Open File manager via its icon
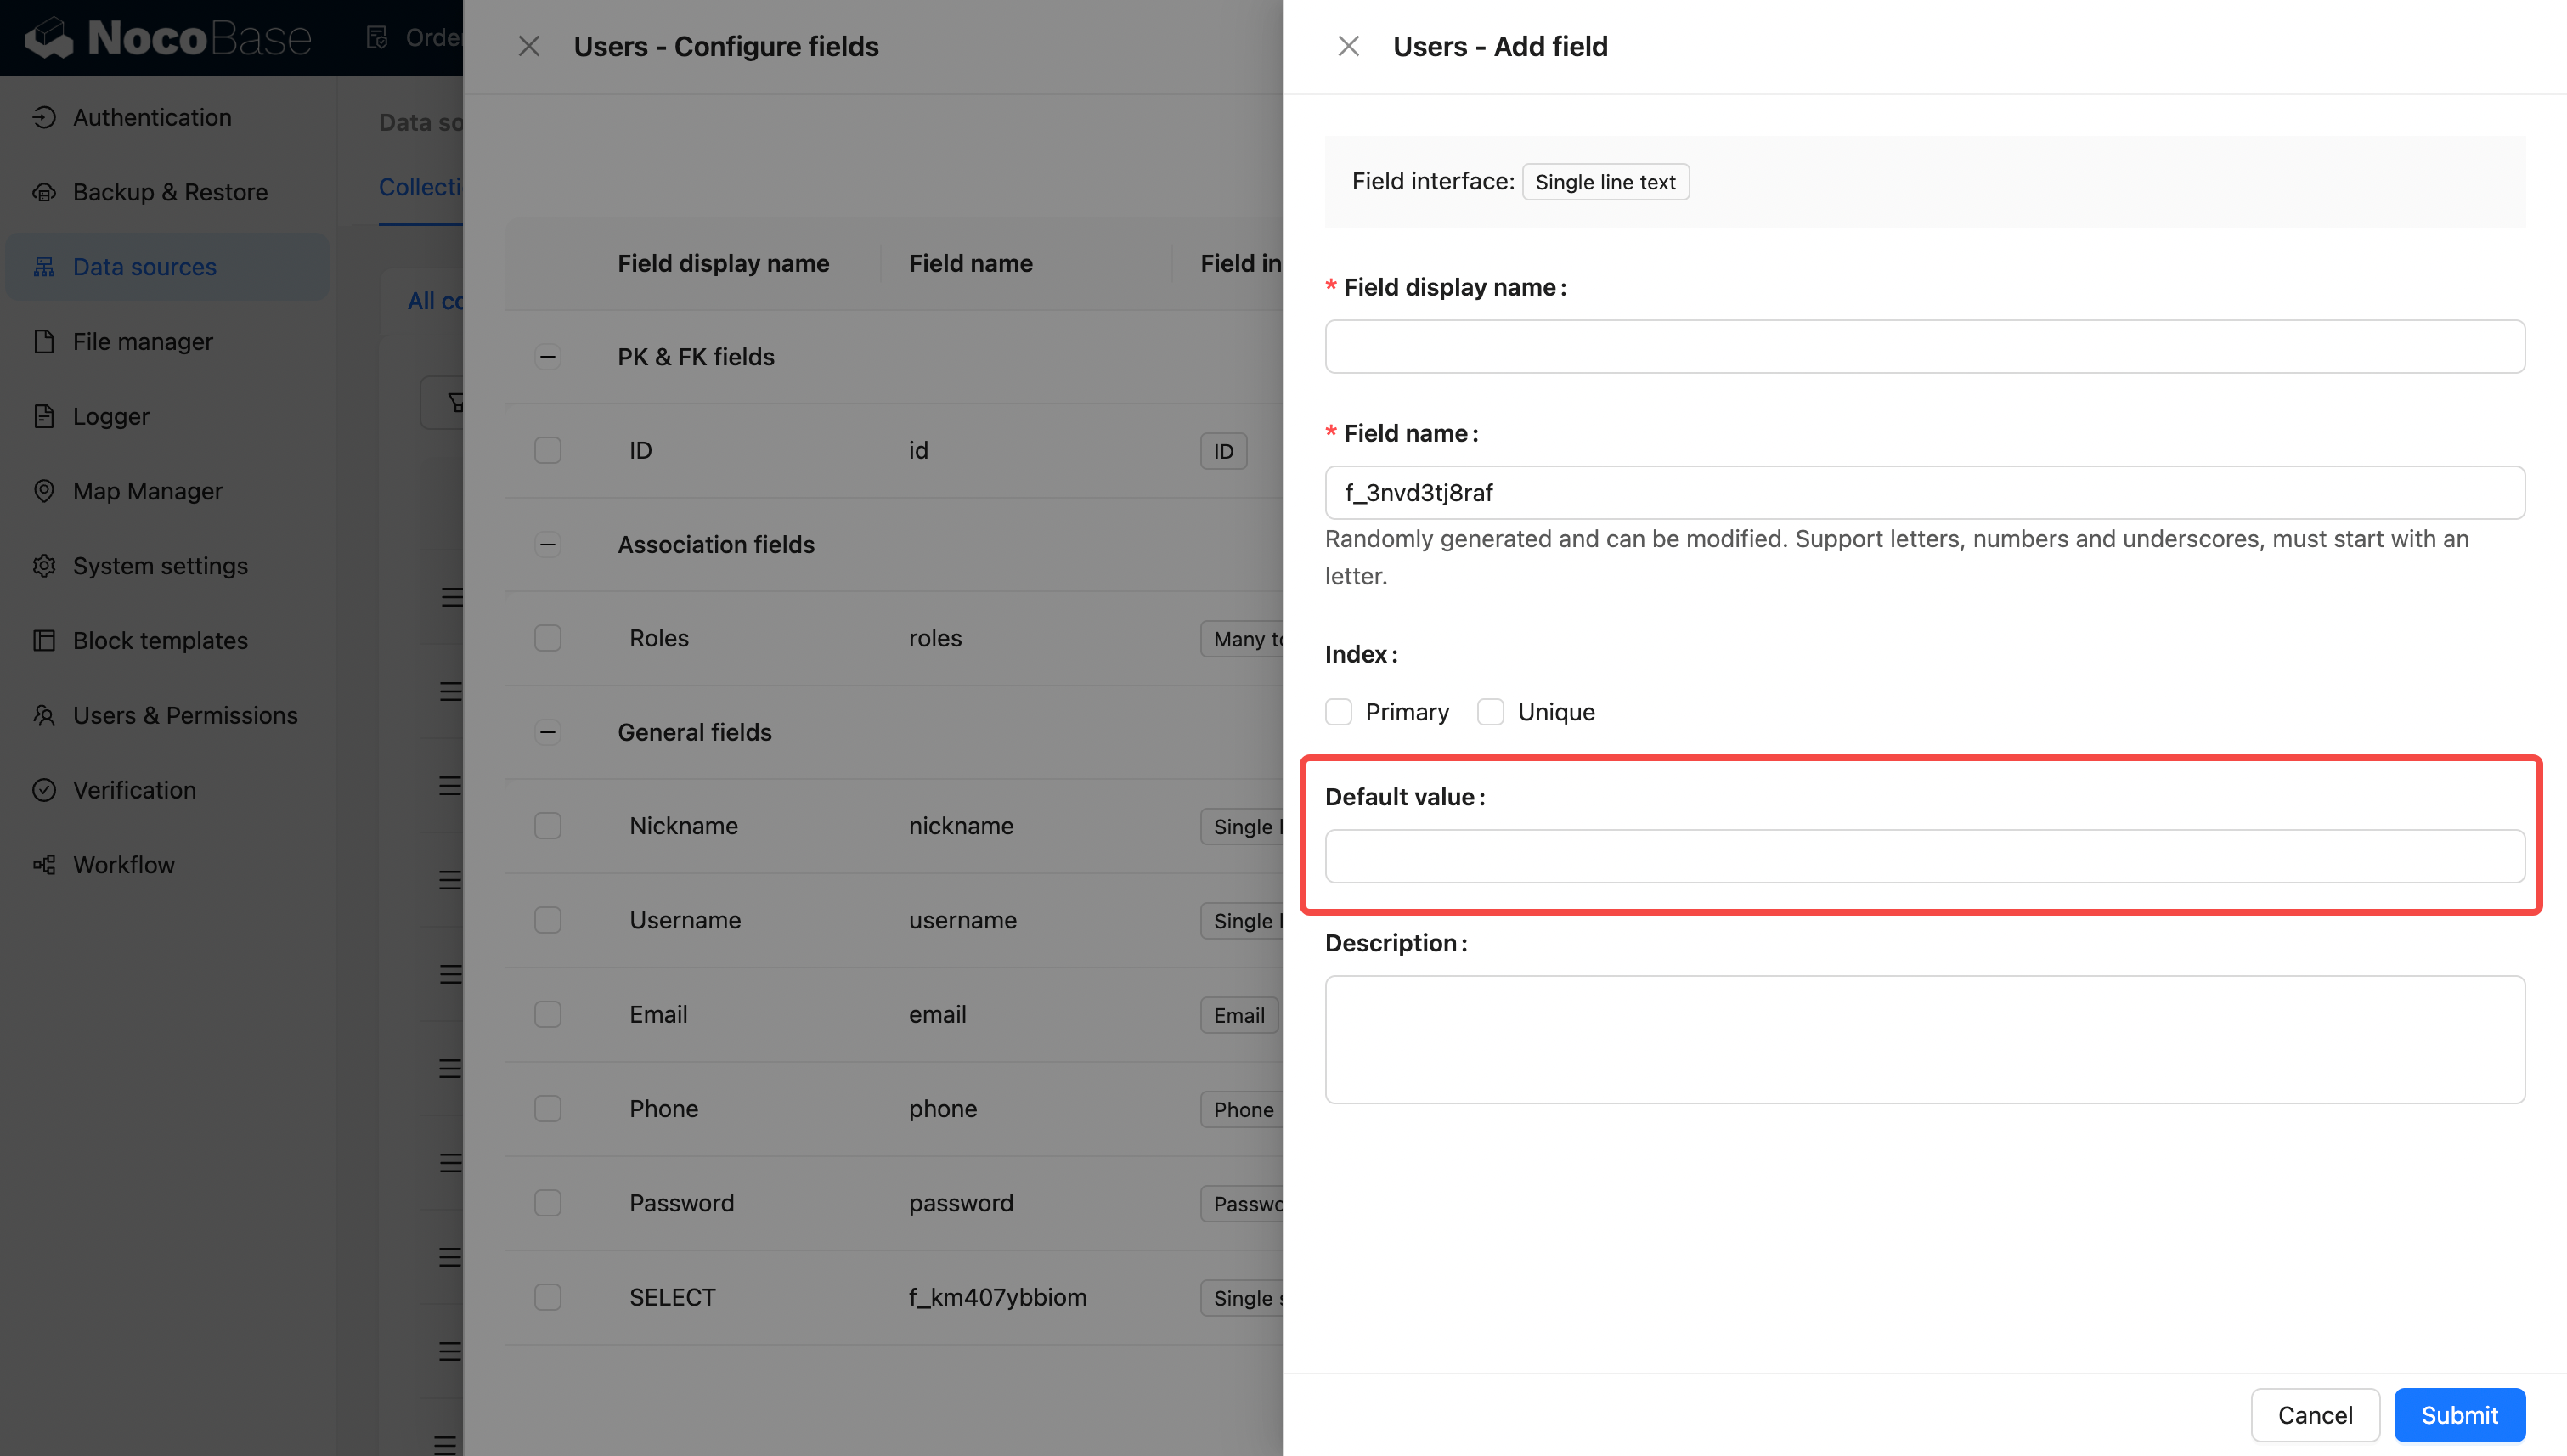Image resolution: width=2567 pixels, height=1456 pixels. (x=43, y=342)
